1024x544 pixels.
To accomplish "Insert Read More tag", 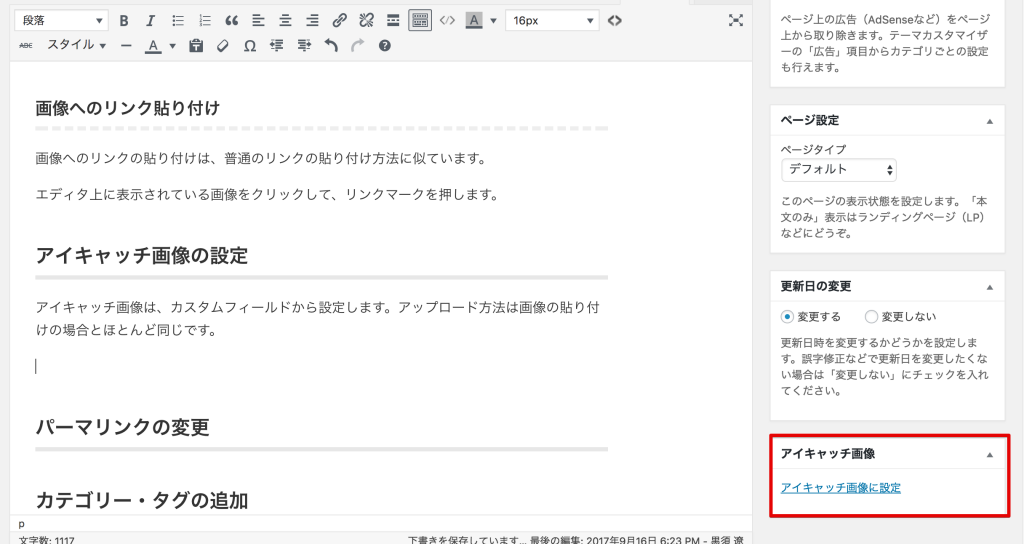I will coord(393,21).
